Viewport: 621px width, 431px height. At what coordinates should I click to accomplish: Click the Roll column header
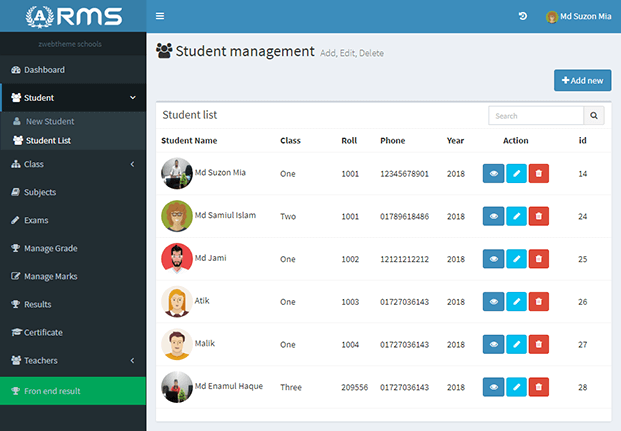tap(349, 141)
